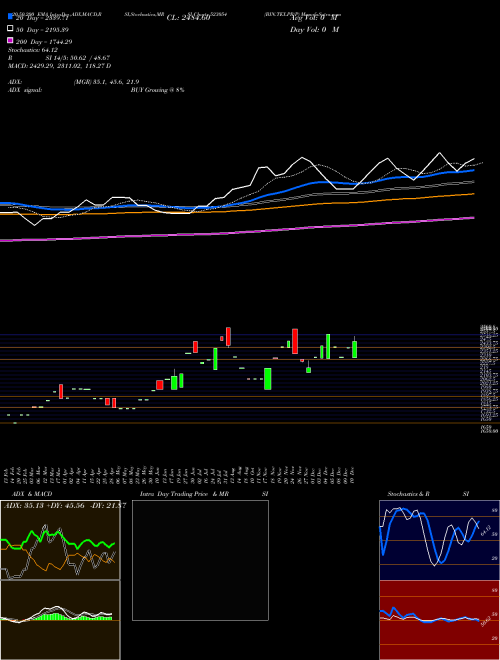Select the '50 Day = 2193.39' text

[43, 30]
